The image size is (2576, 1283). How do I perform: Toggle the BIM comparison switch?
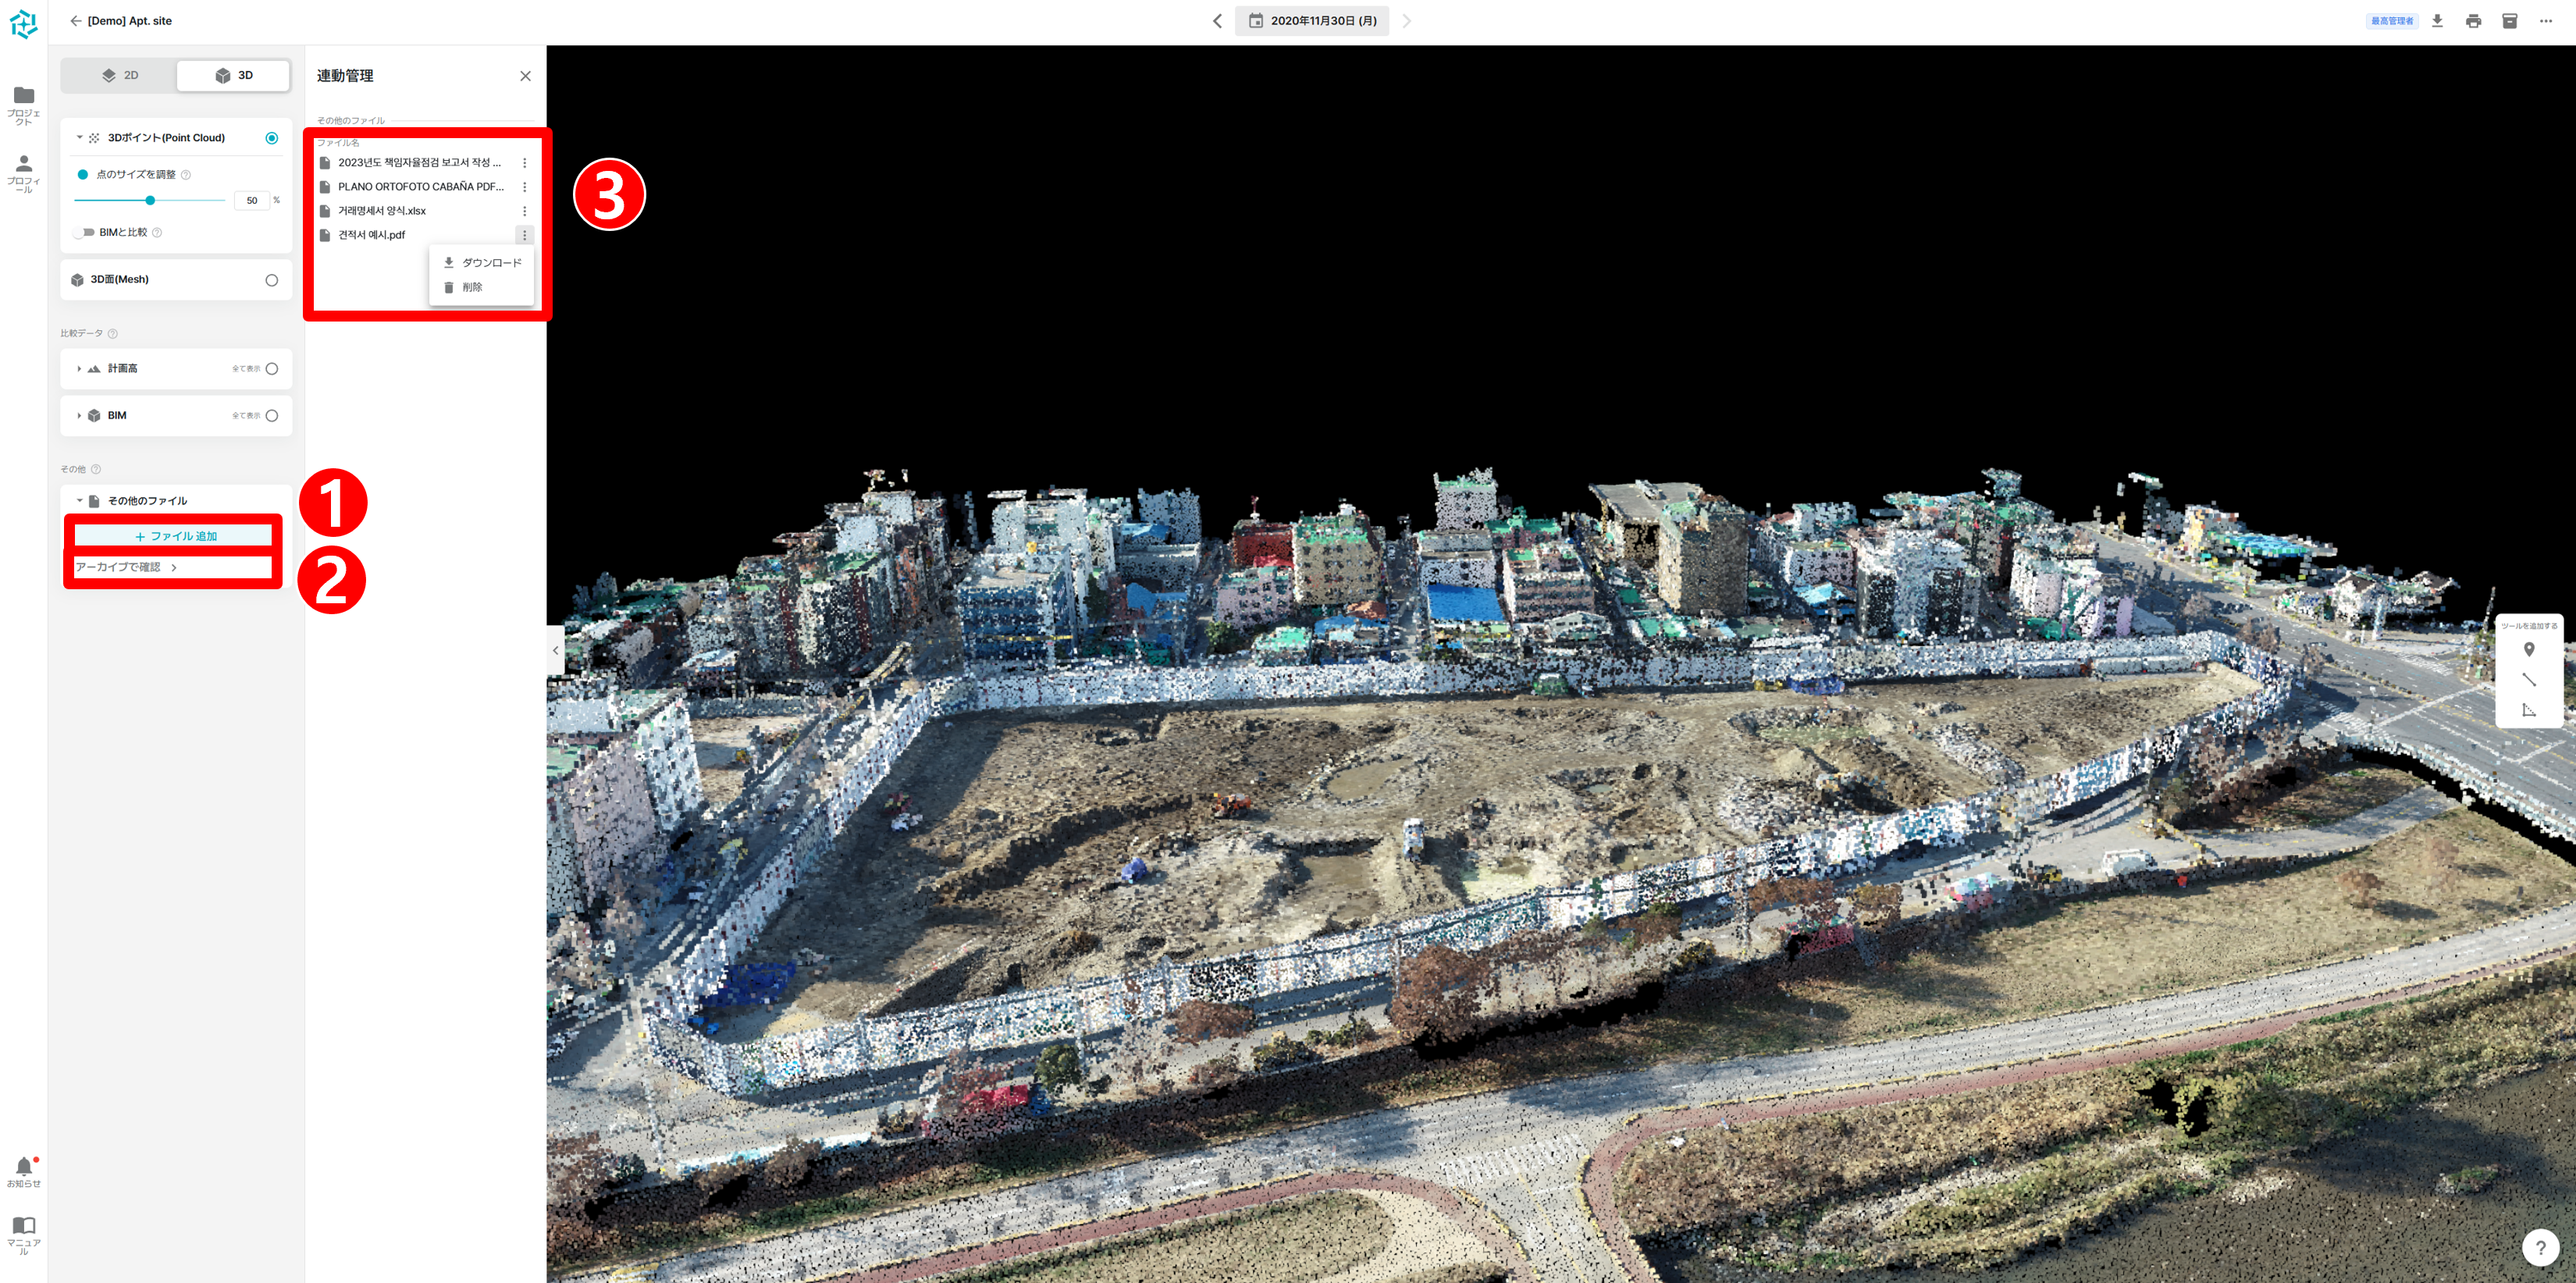coord(85,232)
